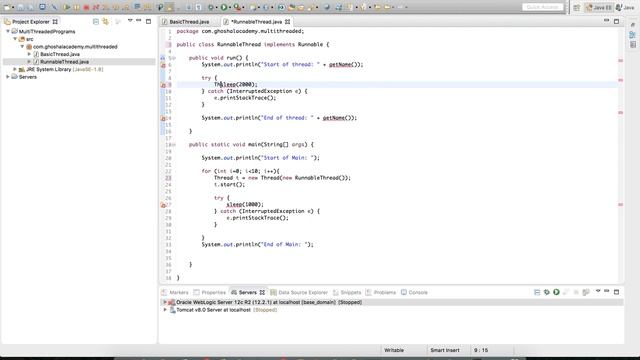
Task: Expand the JRE System Library node
Action: point(15,69)
